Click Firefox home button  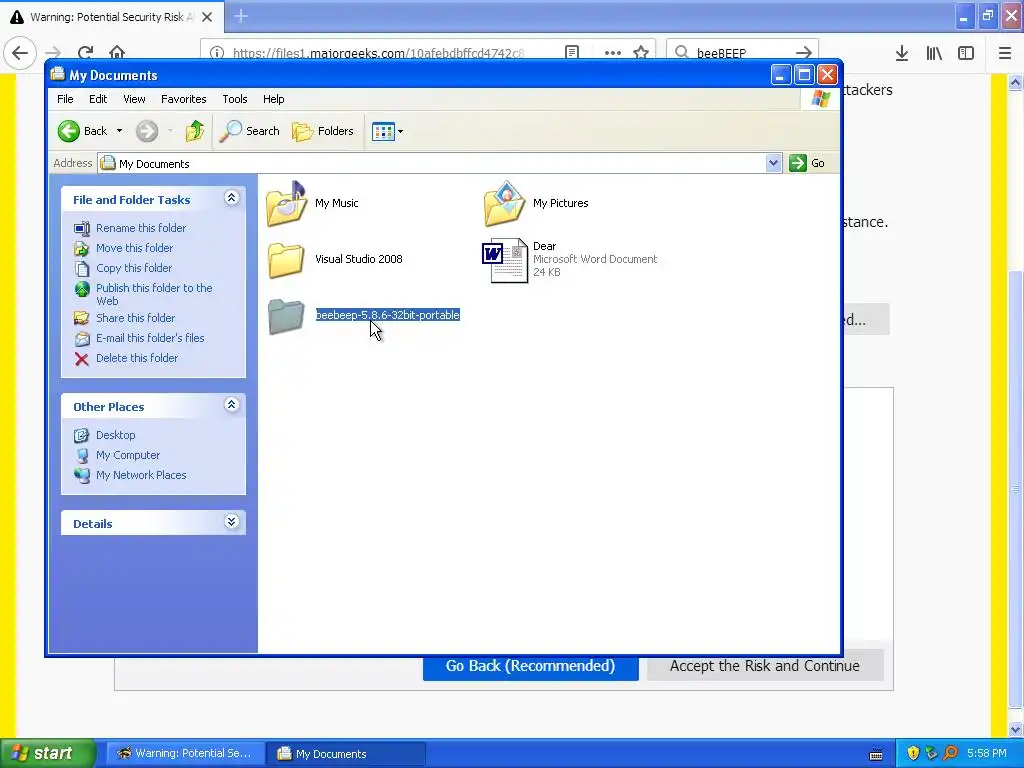117,52
